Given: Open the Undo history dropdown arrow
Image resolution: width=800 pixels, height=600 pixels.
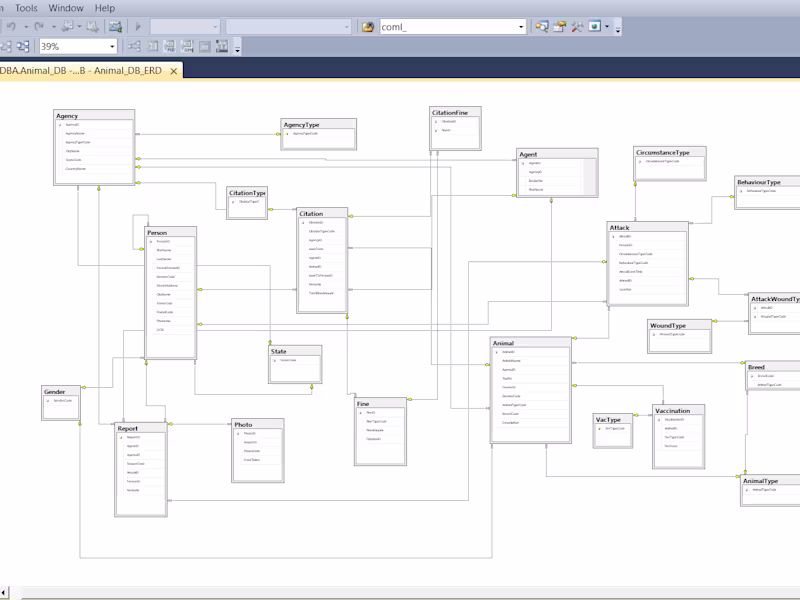Looking at the screenshot, I should 25,25.
